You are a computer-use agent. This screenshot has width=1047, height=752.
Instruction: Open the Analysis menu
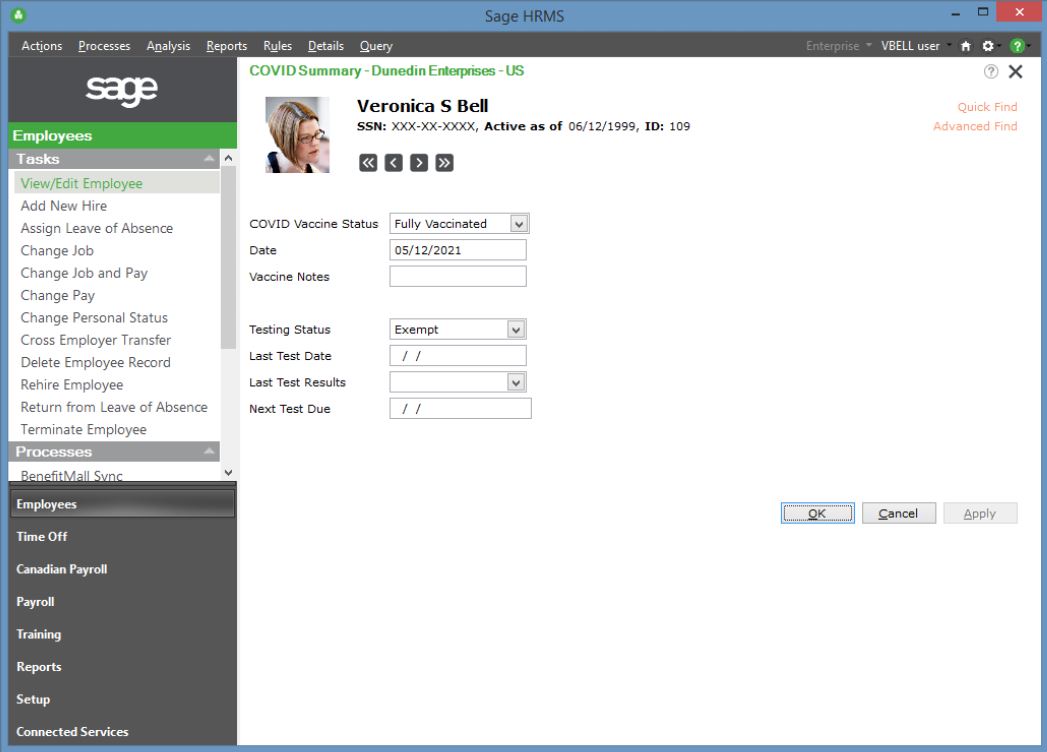pyautogui.click(x=168, y=46)
